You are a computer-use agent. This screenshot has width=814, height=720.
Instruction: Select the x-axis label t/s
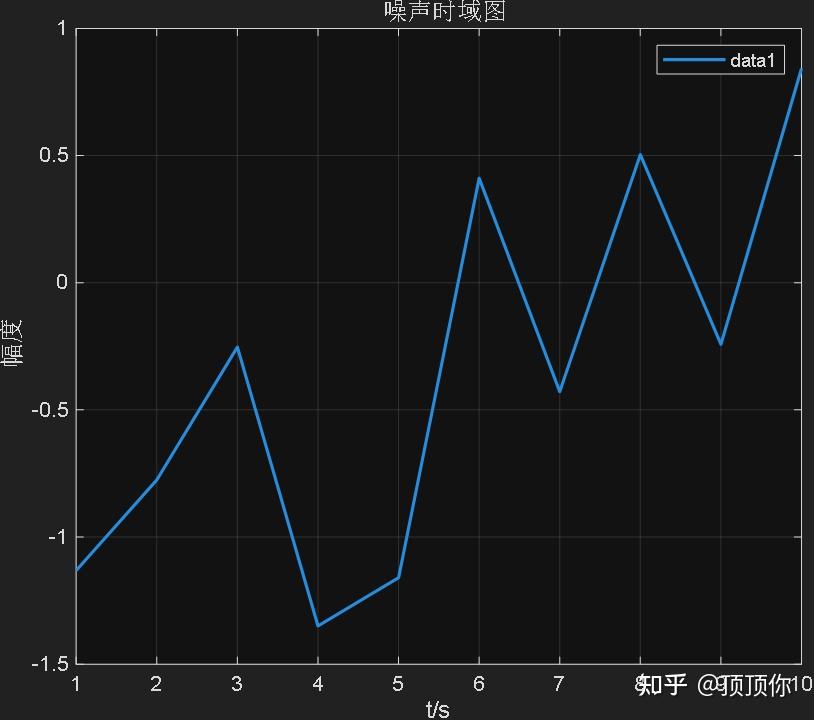coord(438,709)
